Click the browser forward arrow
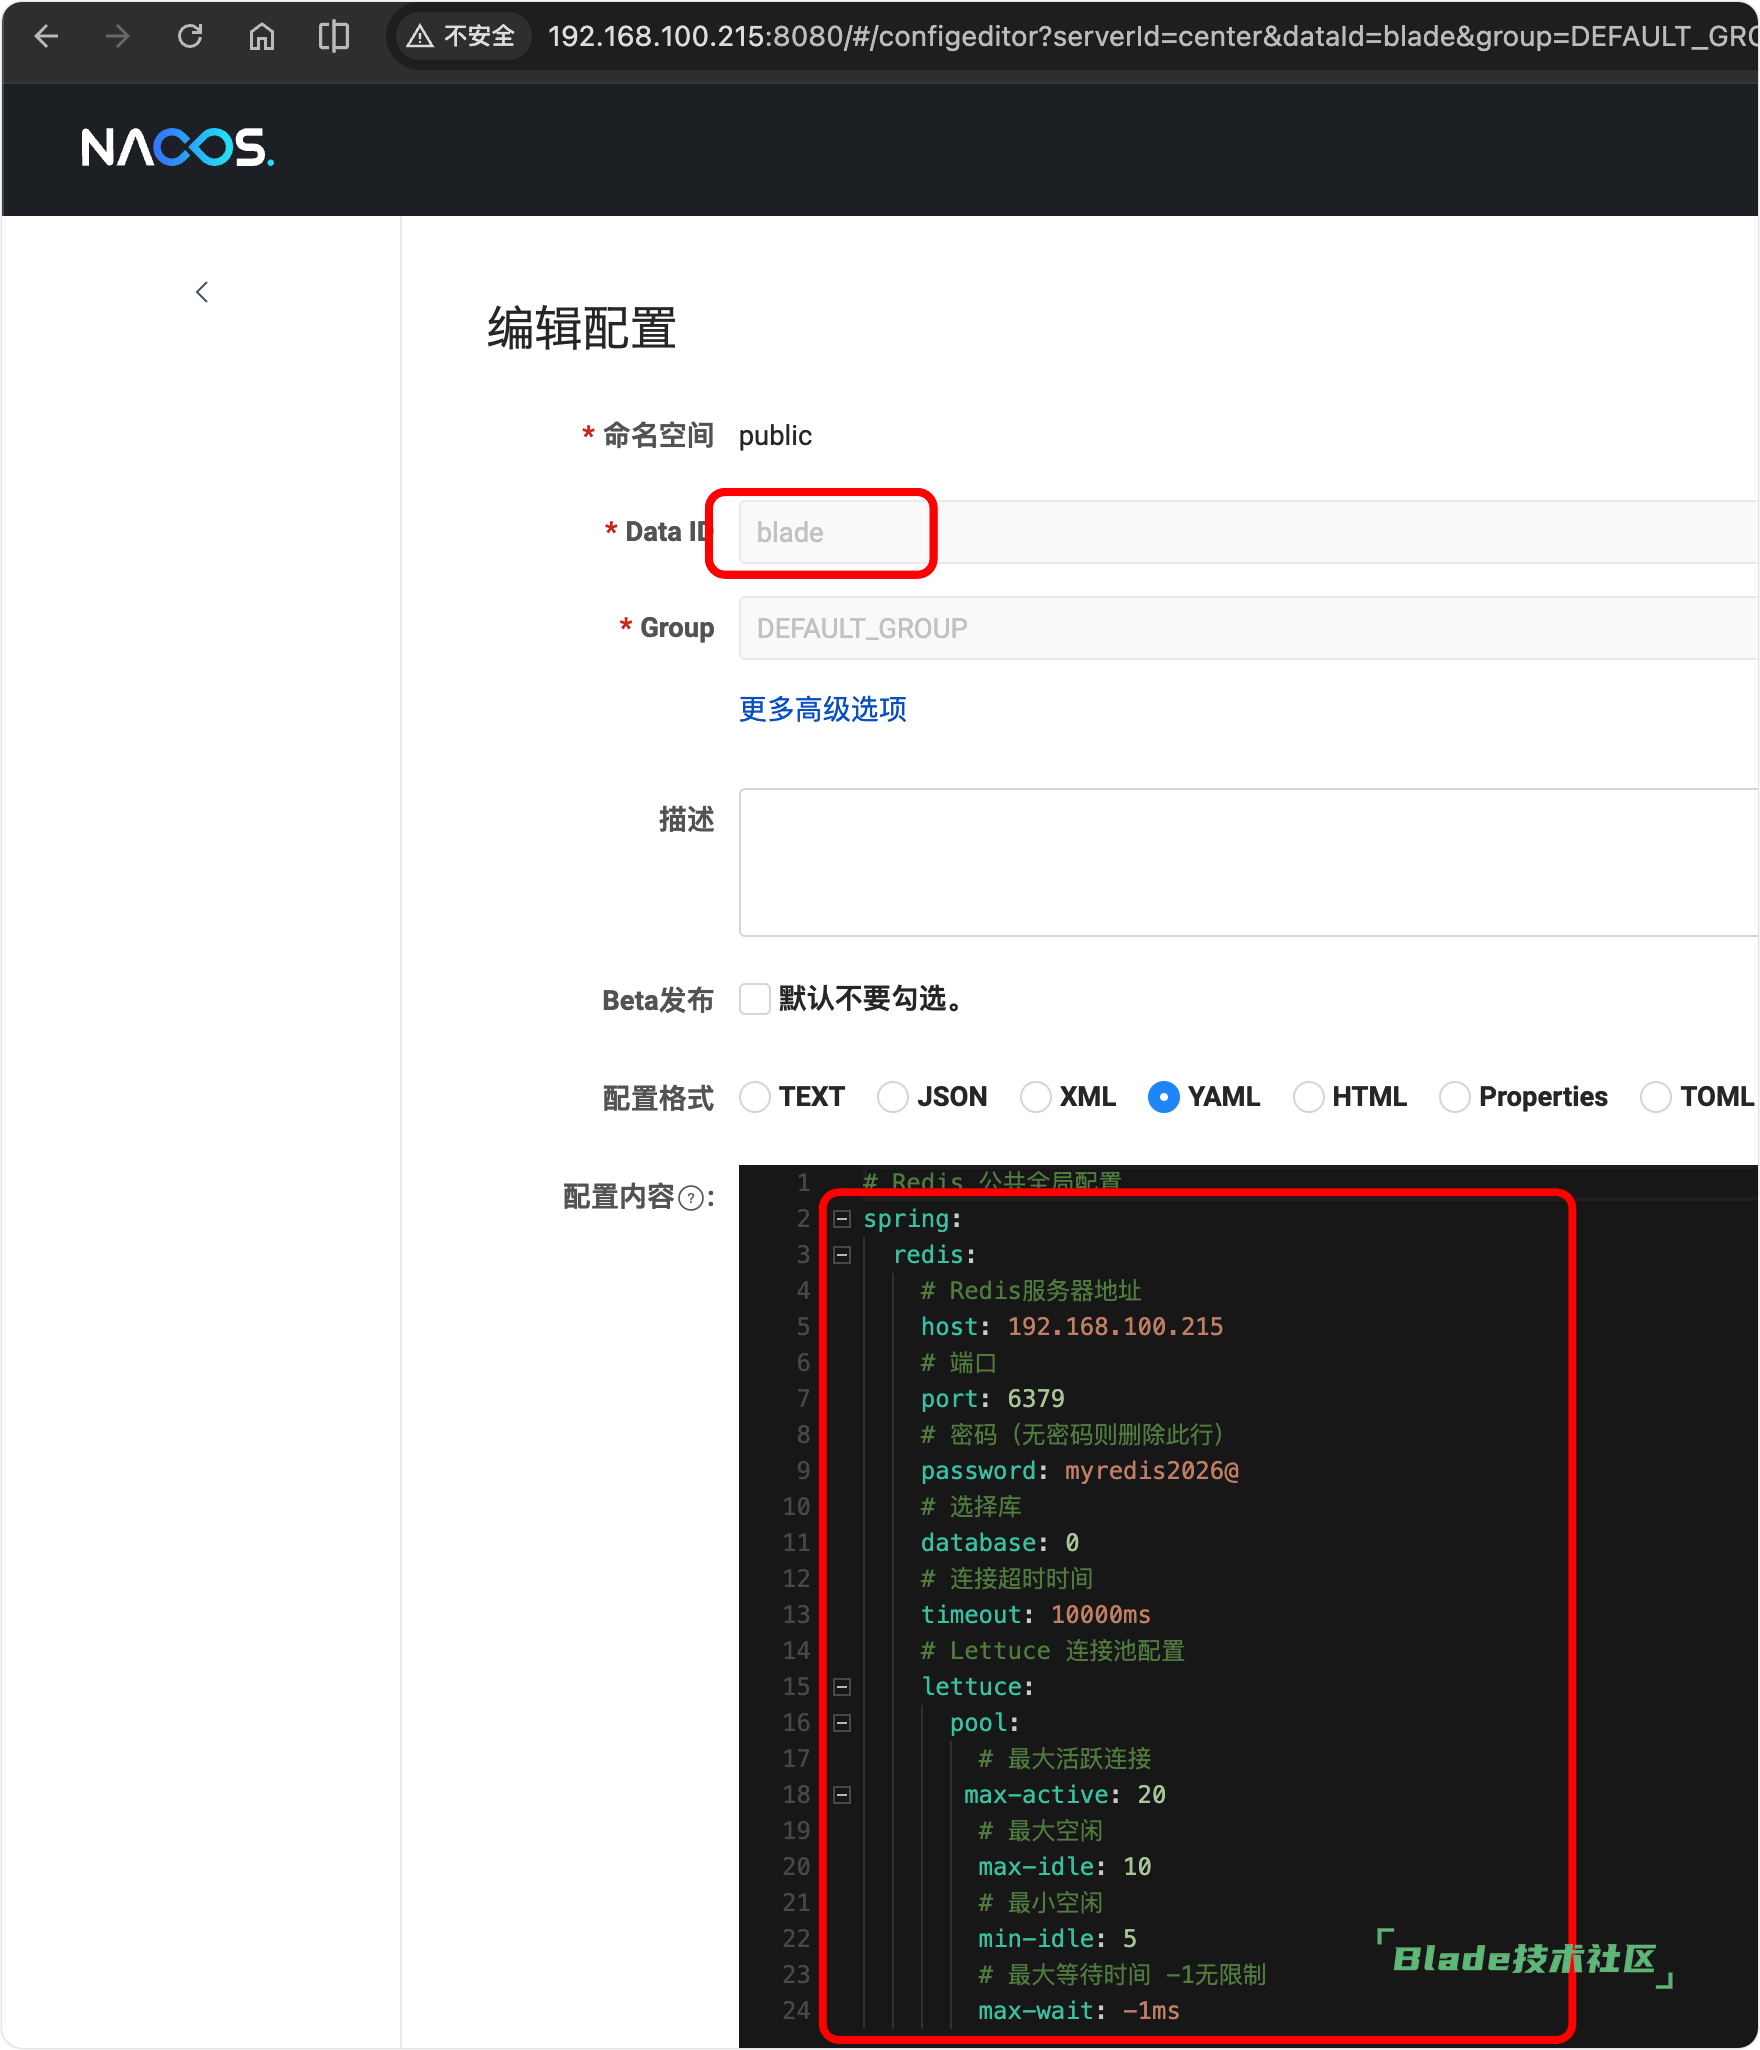The image size is (1760, 2050). (x=118, y=37)
